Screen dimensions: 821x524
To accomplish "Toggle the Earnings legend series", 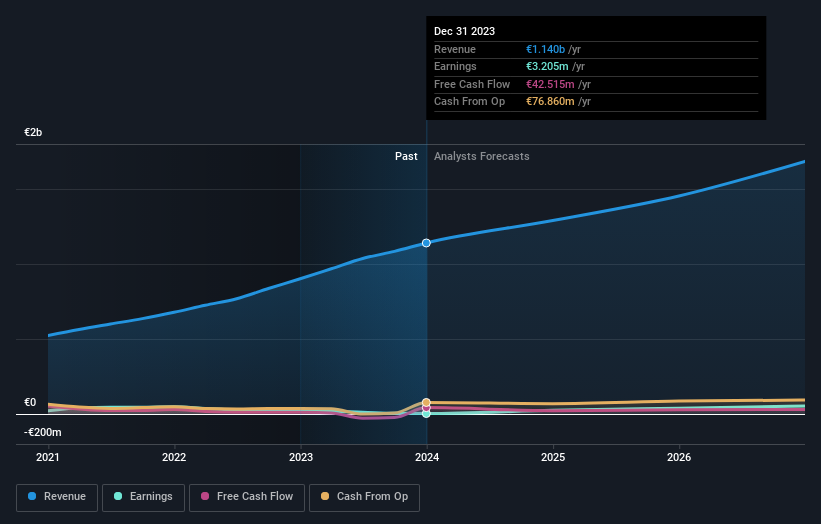I will [x=143, y=497].
